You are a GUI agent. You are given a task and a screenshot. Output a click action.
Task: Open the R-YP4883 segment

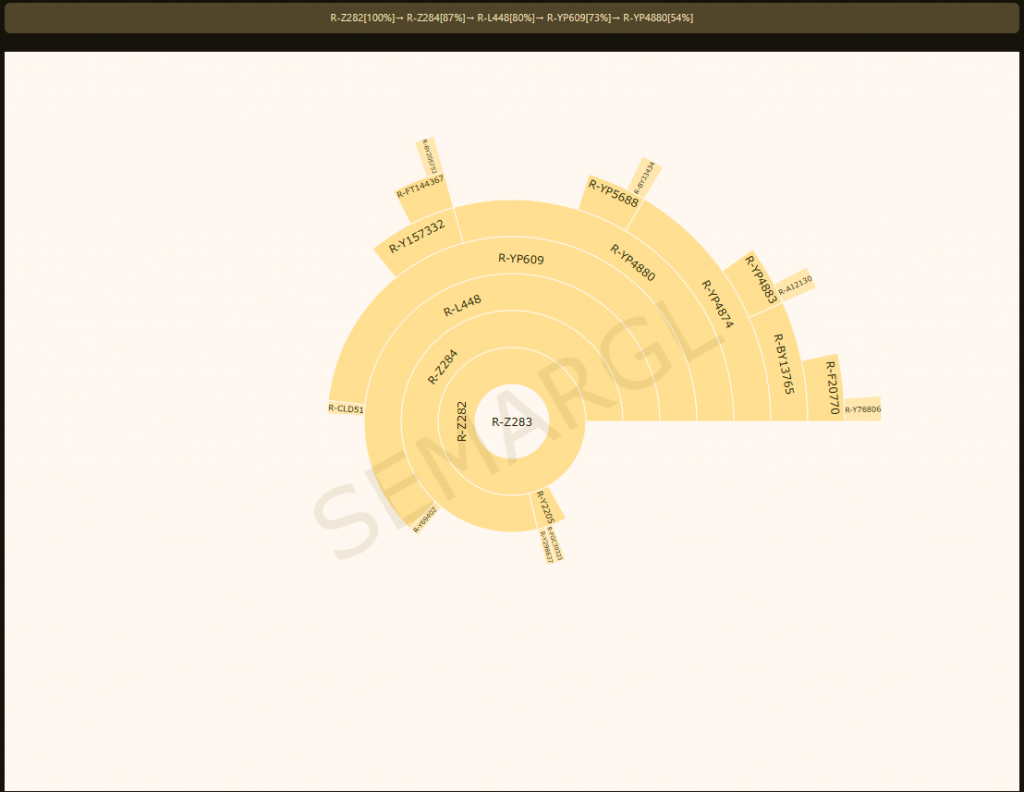(x=759, y=279)
